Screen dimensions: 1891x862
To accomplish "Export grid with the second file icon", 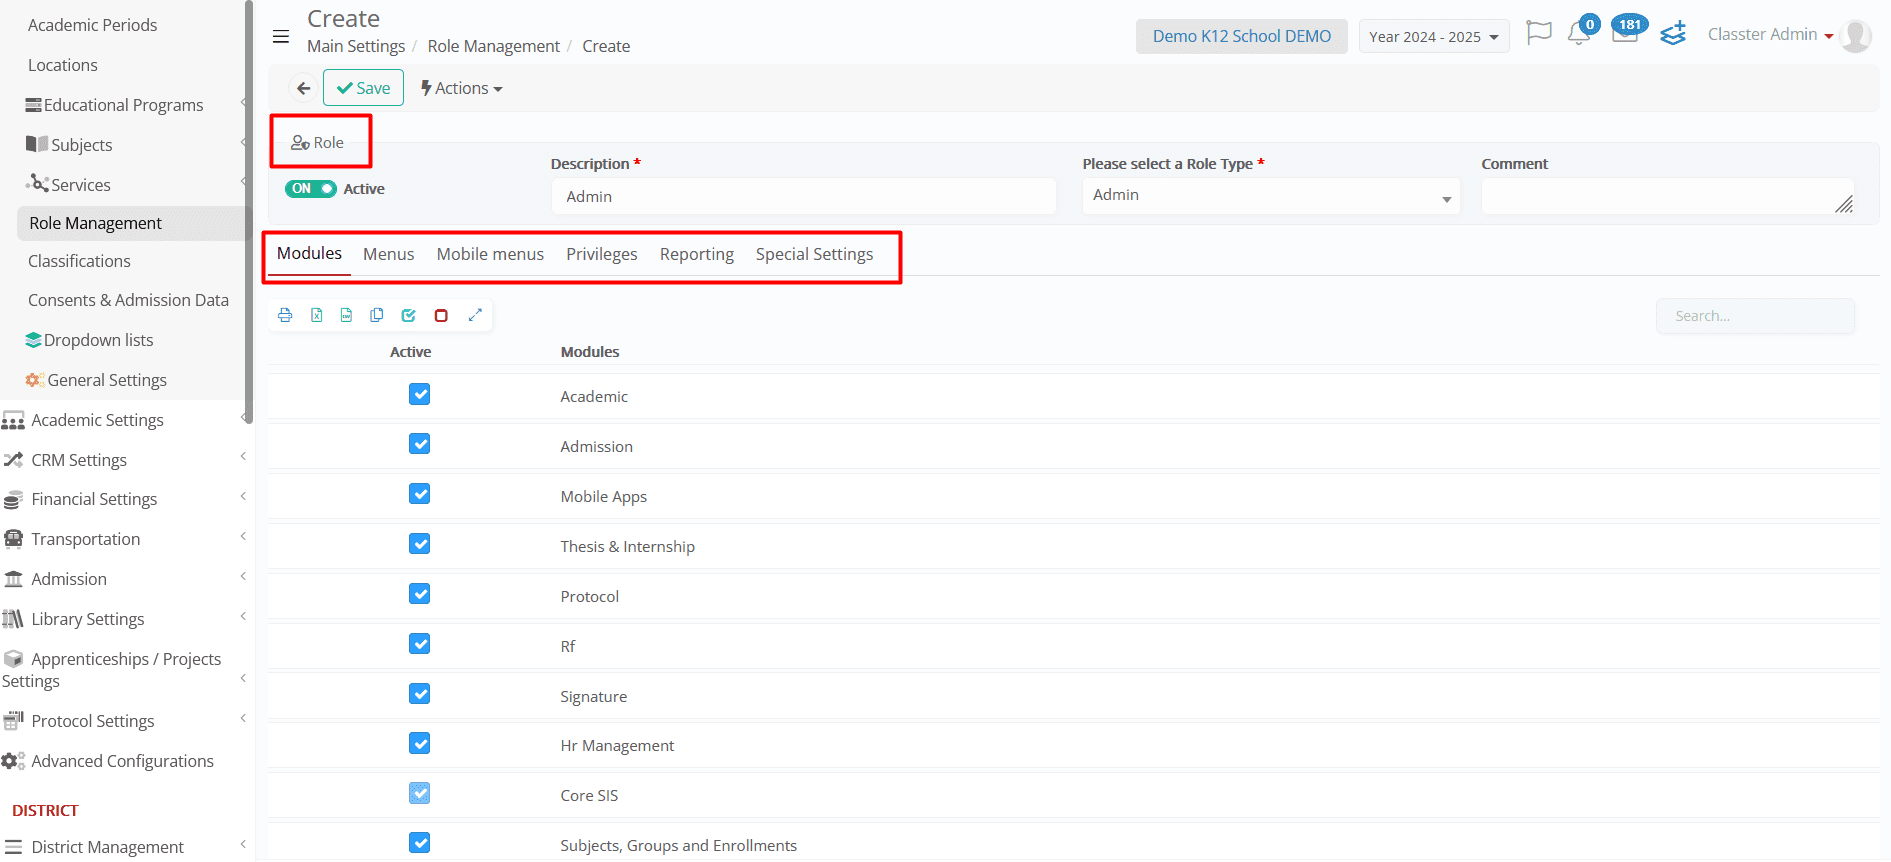I will click(346, 315).
